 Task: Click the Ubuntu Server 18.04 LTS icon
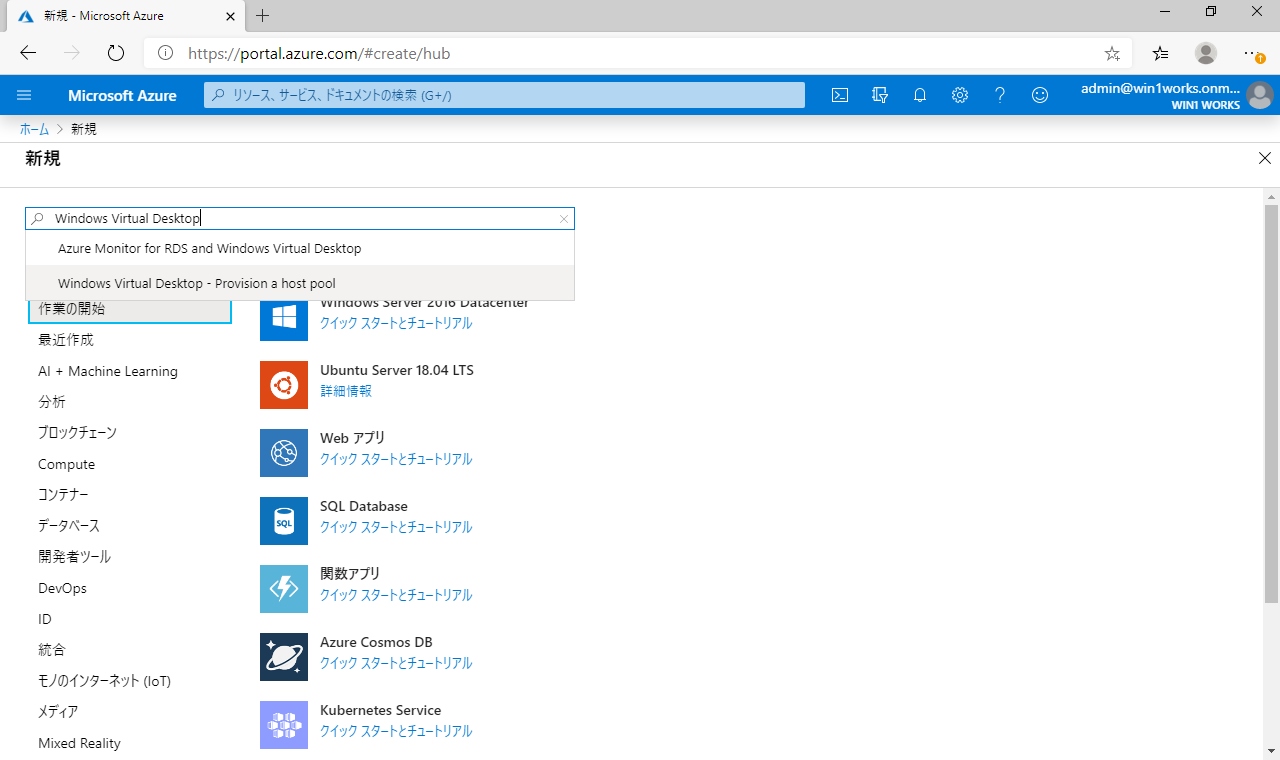[x=284, y=385]
